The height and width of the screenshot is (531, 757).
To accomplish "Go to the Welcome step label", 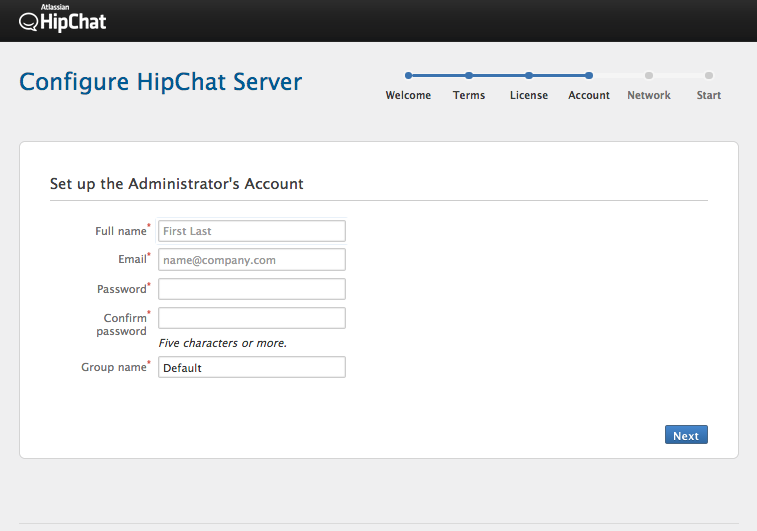I will 408,95.
